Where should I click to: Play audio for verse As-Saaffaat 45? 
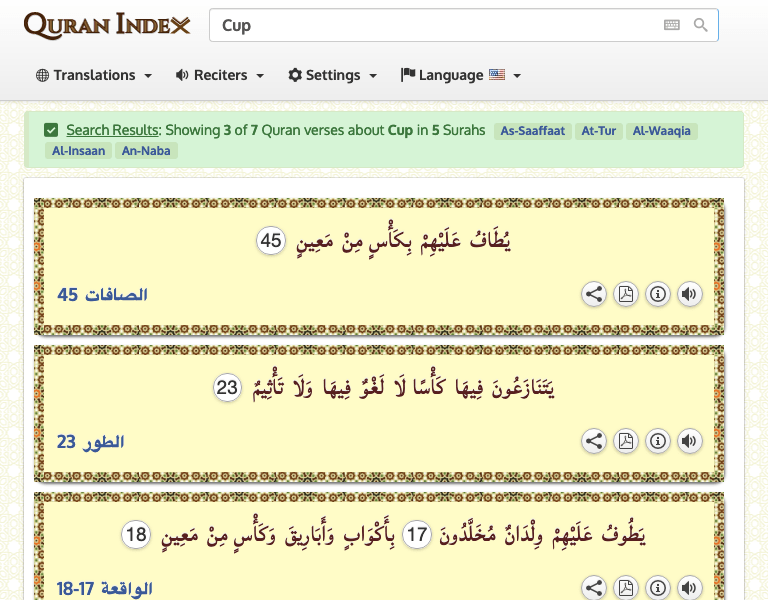[689, 294]
